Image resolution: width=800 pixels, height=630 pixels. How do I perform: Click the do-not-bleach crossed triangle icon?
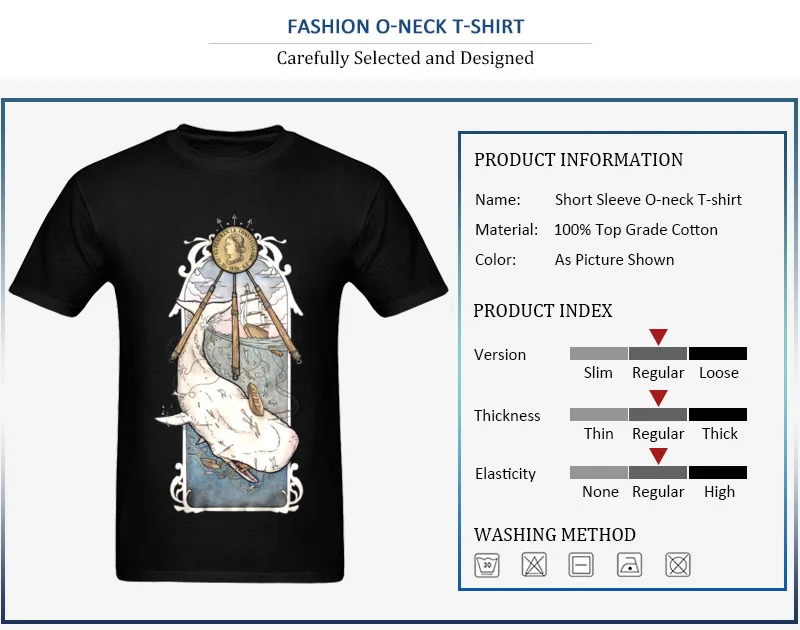tap(534, 565)
